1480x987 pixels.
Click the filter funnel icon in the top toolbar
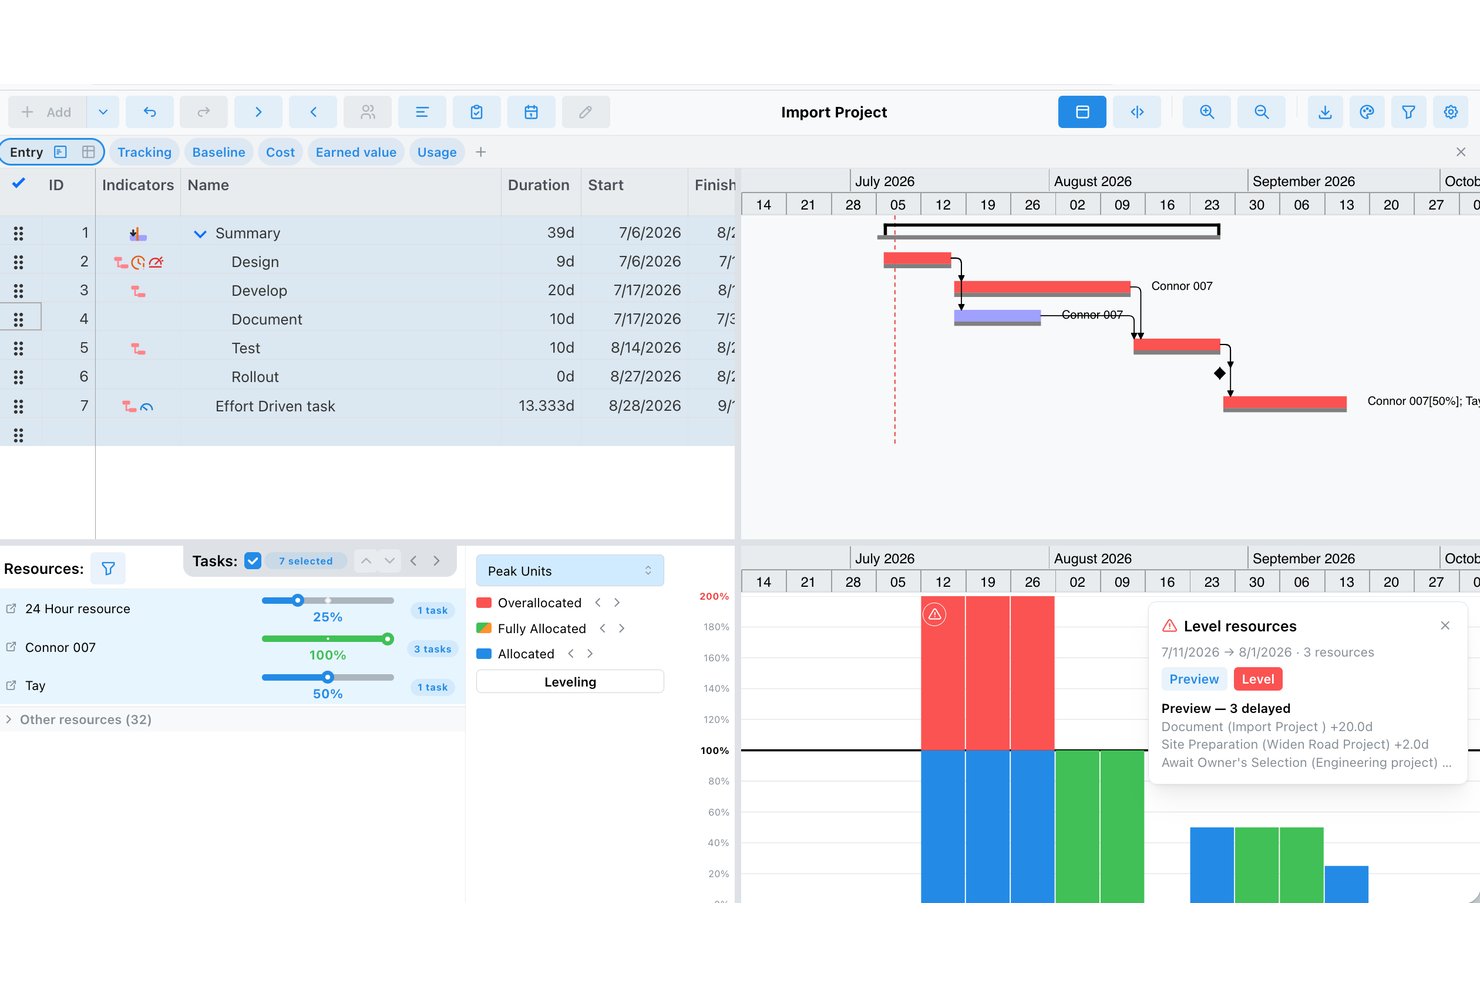coord(1409,112)
